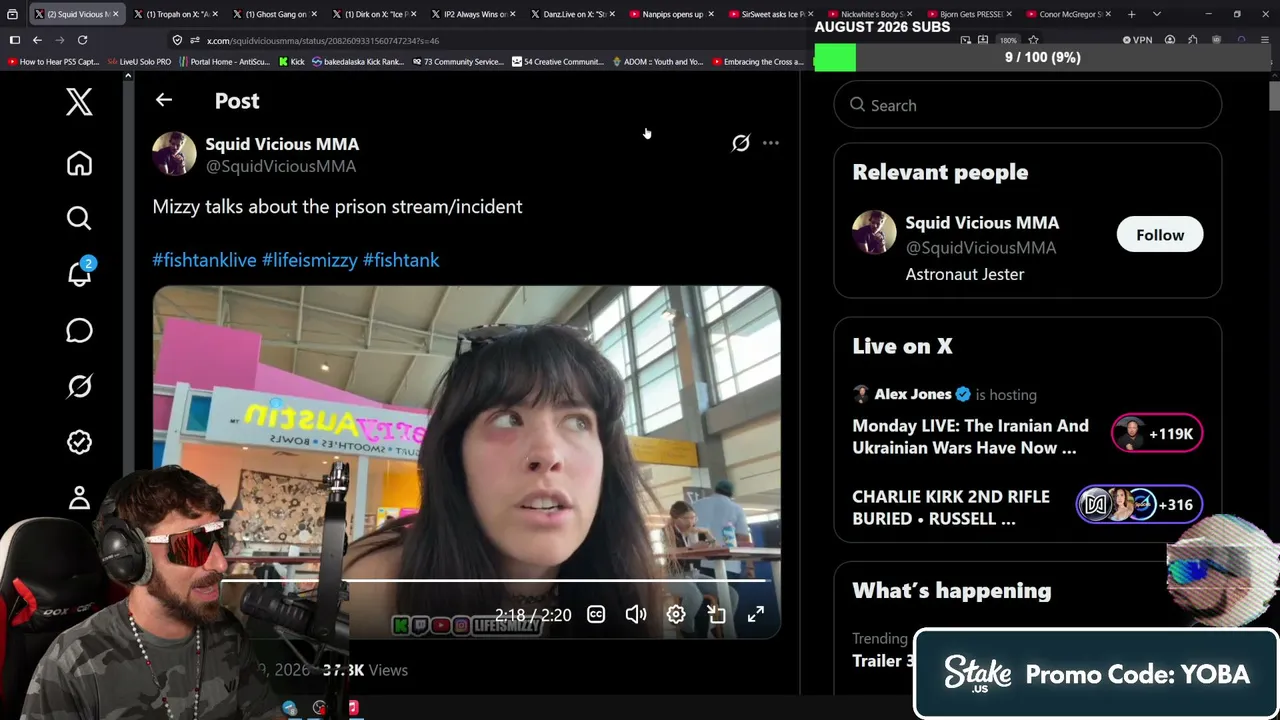Viewport: 1280px width, 720px height.
Task: Open the ADOM :: Youth and Yo... bookmark
Action: coord(657,62)
